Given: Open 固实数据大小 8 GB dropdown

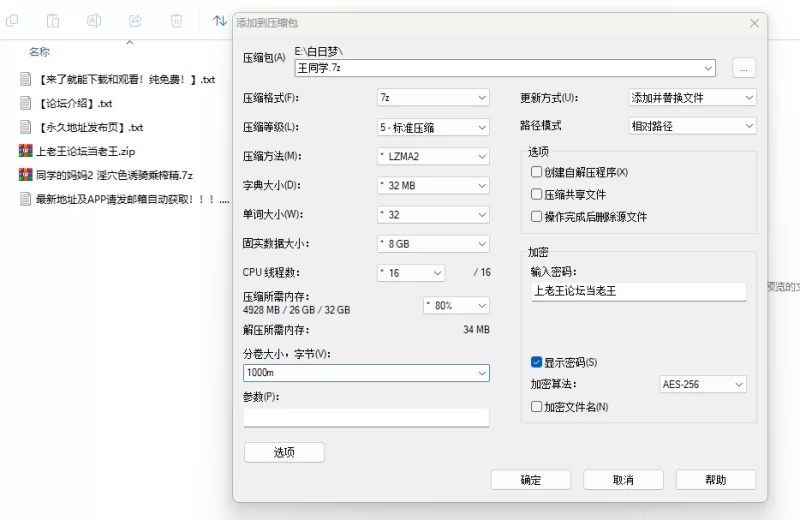Looking at the screenshot, I should pos(433,244).
